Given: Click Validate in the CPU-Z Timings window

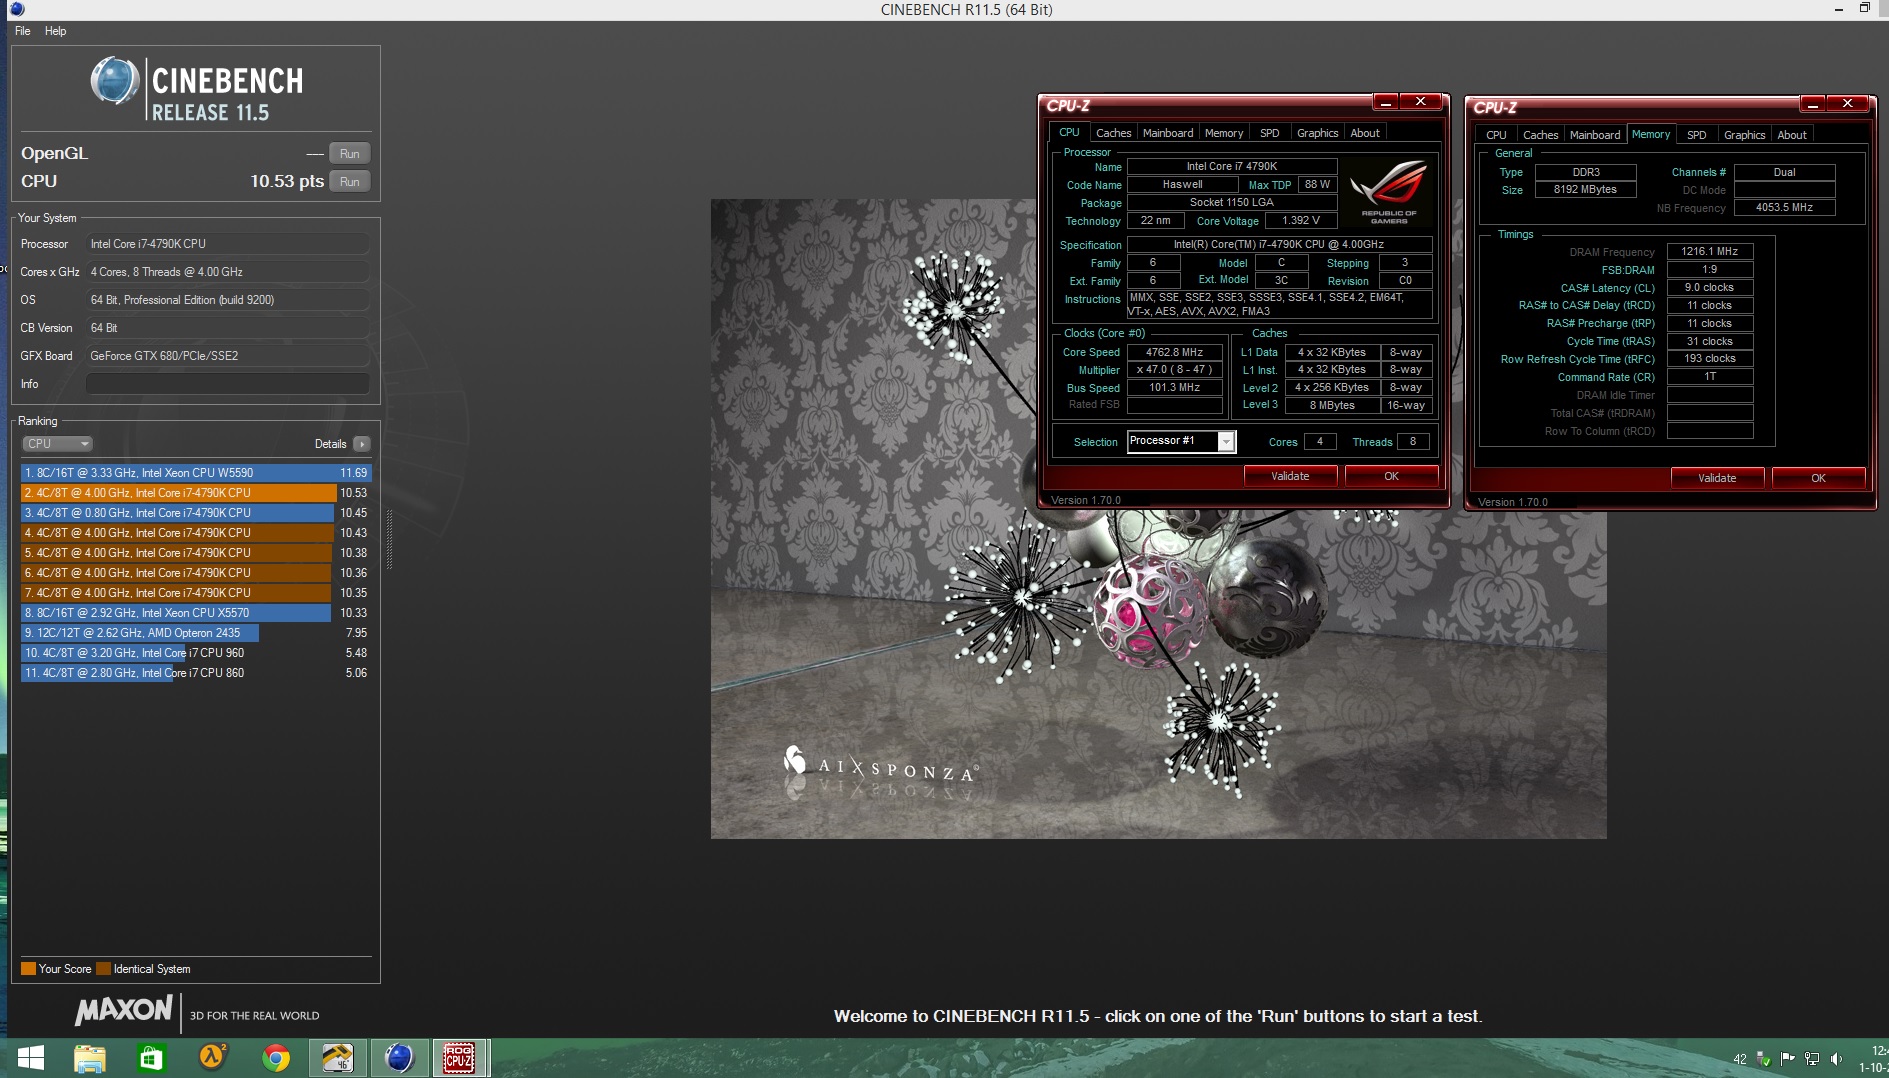Looking at the screenshot, I should point(1717,478).
